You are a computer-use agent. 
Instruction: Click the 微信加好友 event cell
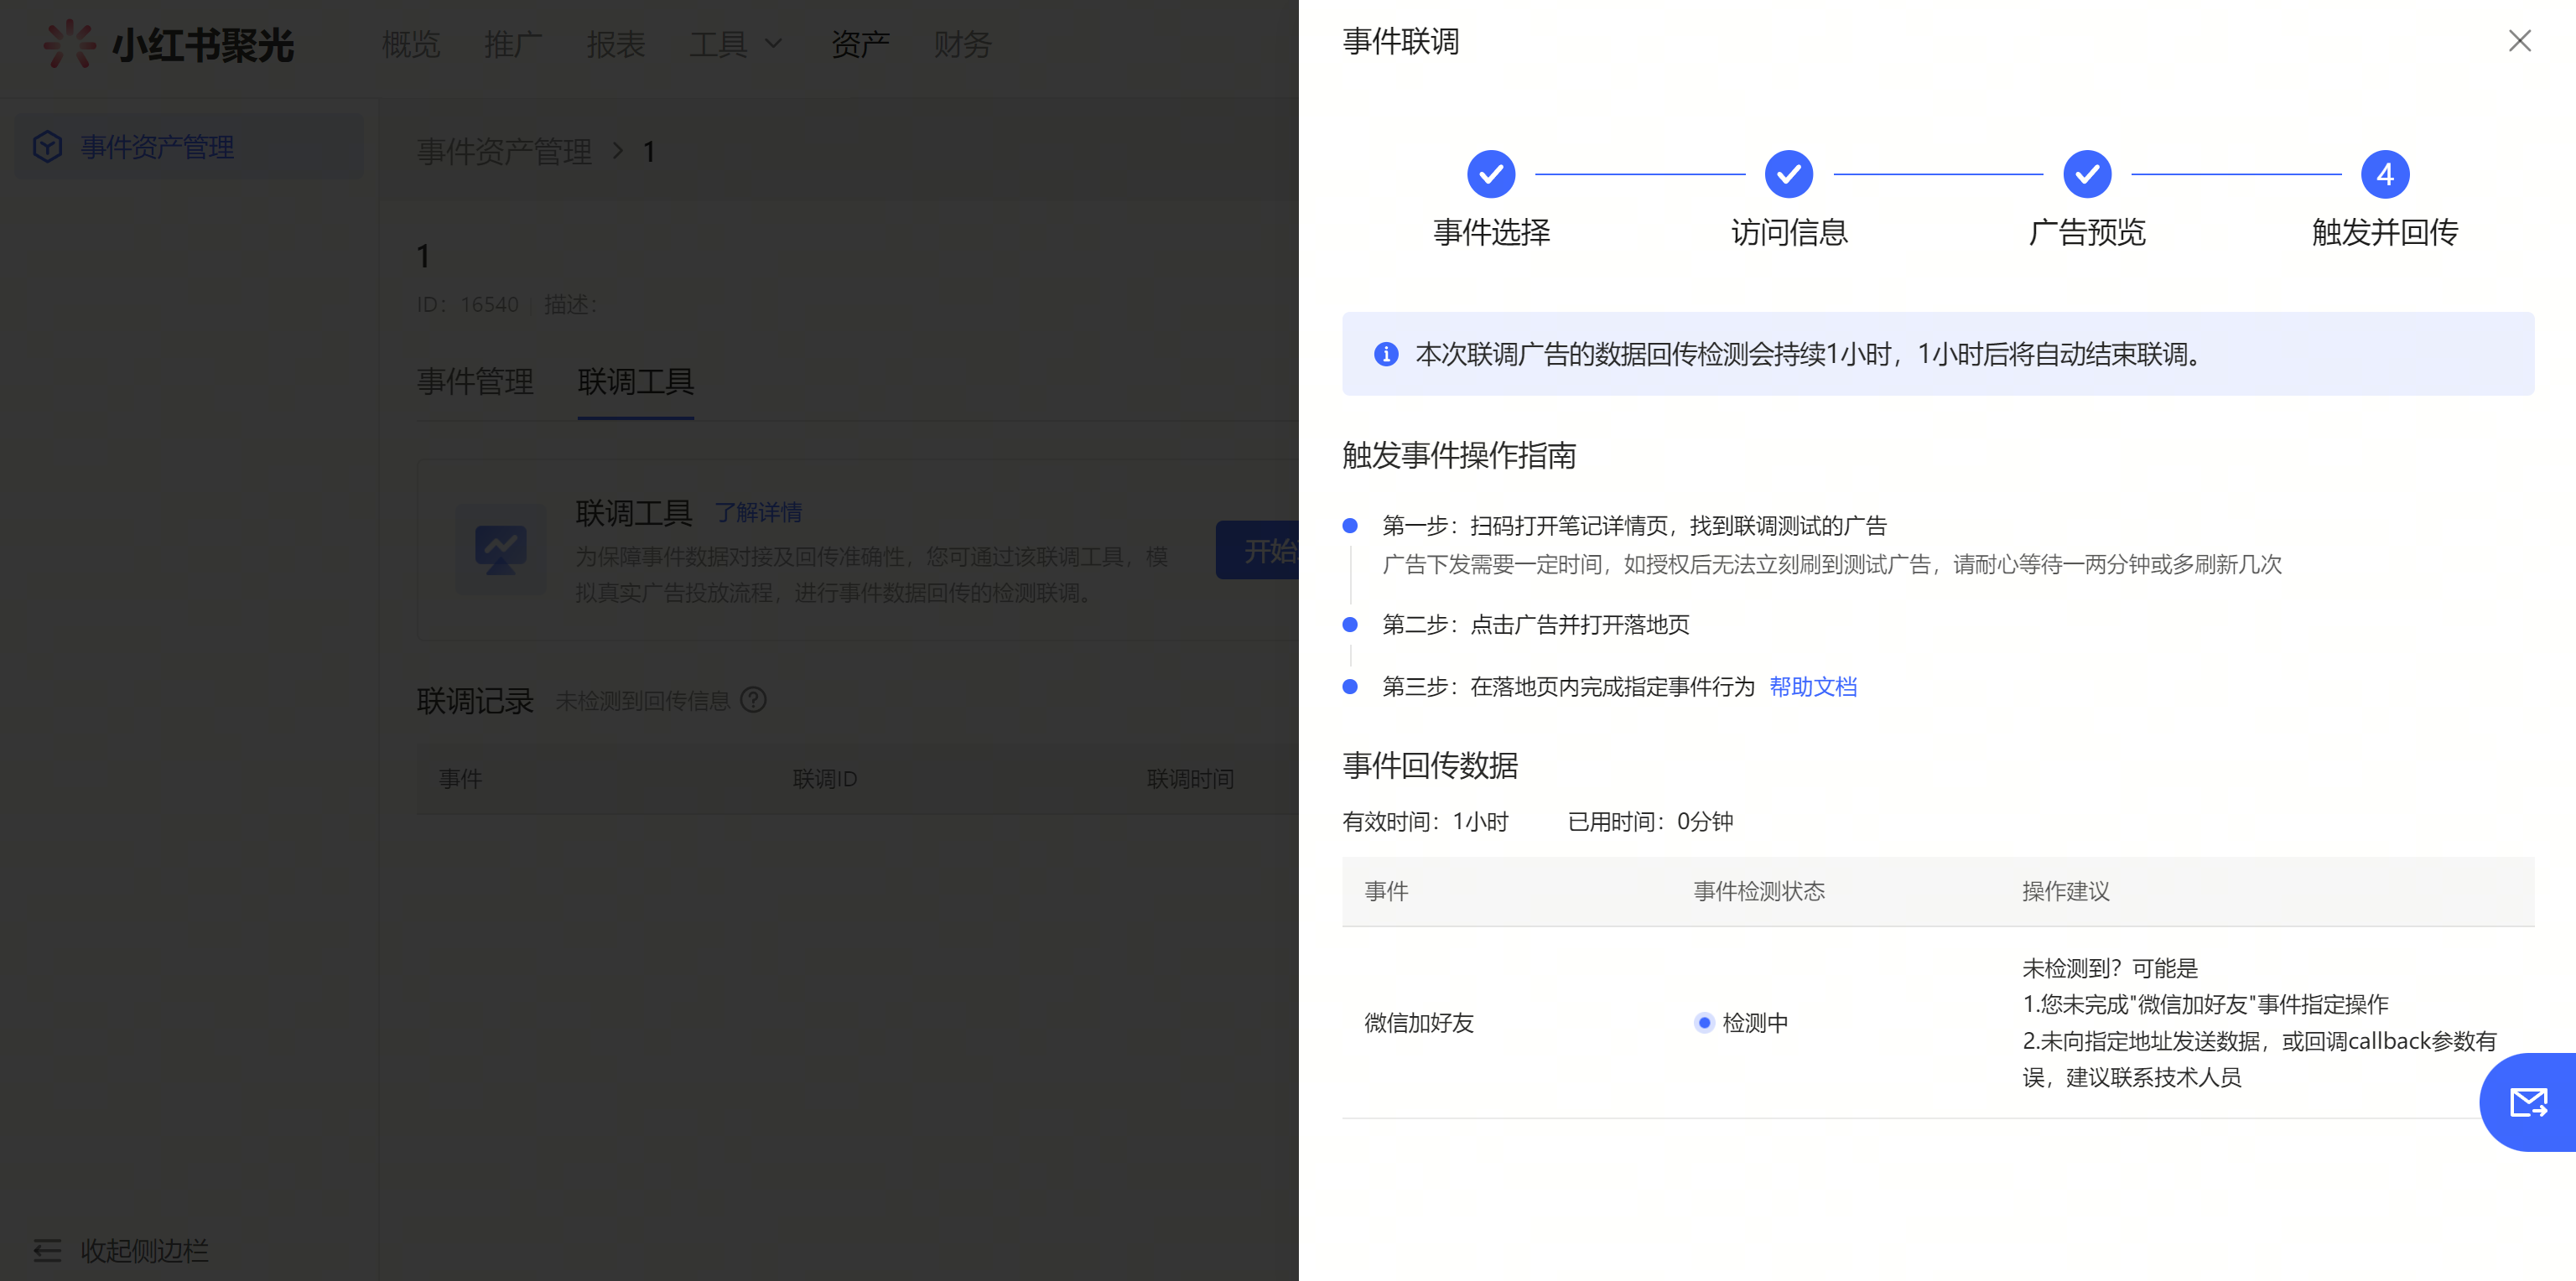[1419, 1023]
